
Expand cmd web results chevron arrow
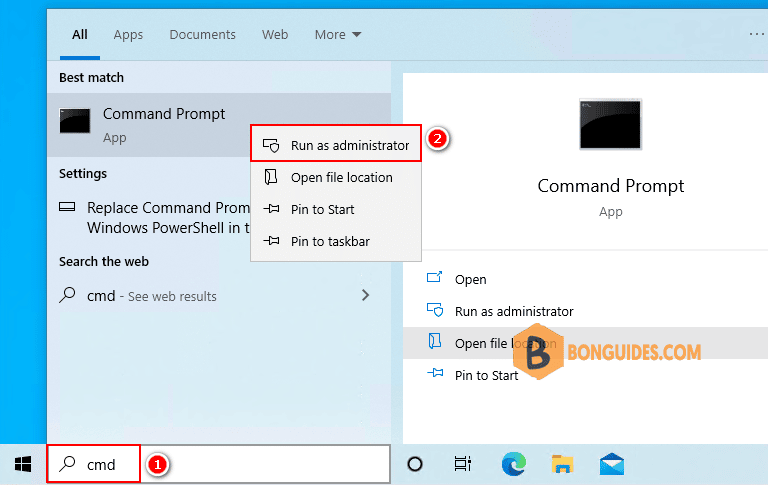click(365, 295)
